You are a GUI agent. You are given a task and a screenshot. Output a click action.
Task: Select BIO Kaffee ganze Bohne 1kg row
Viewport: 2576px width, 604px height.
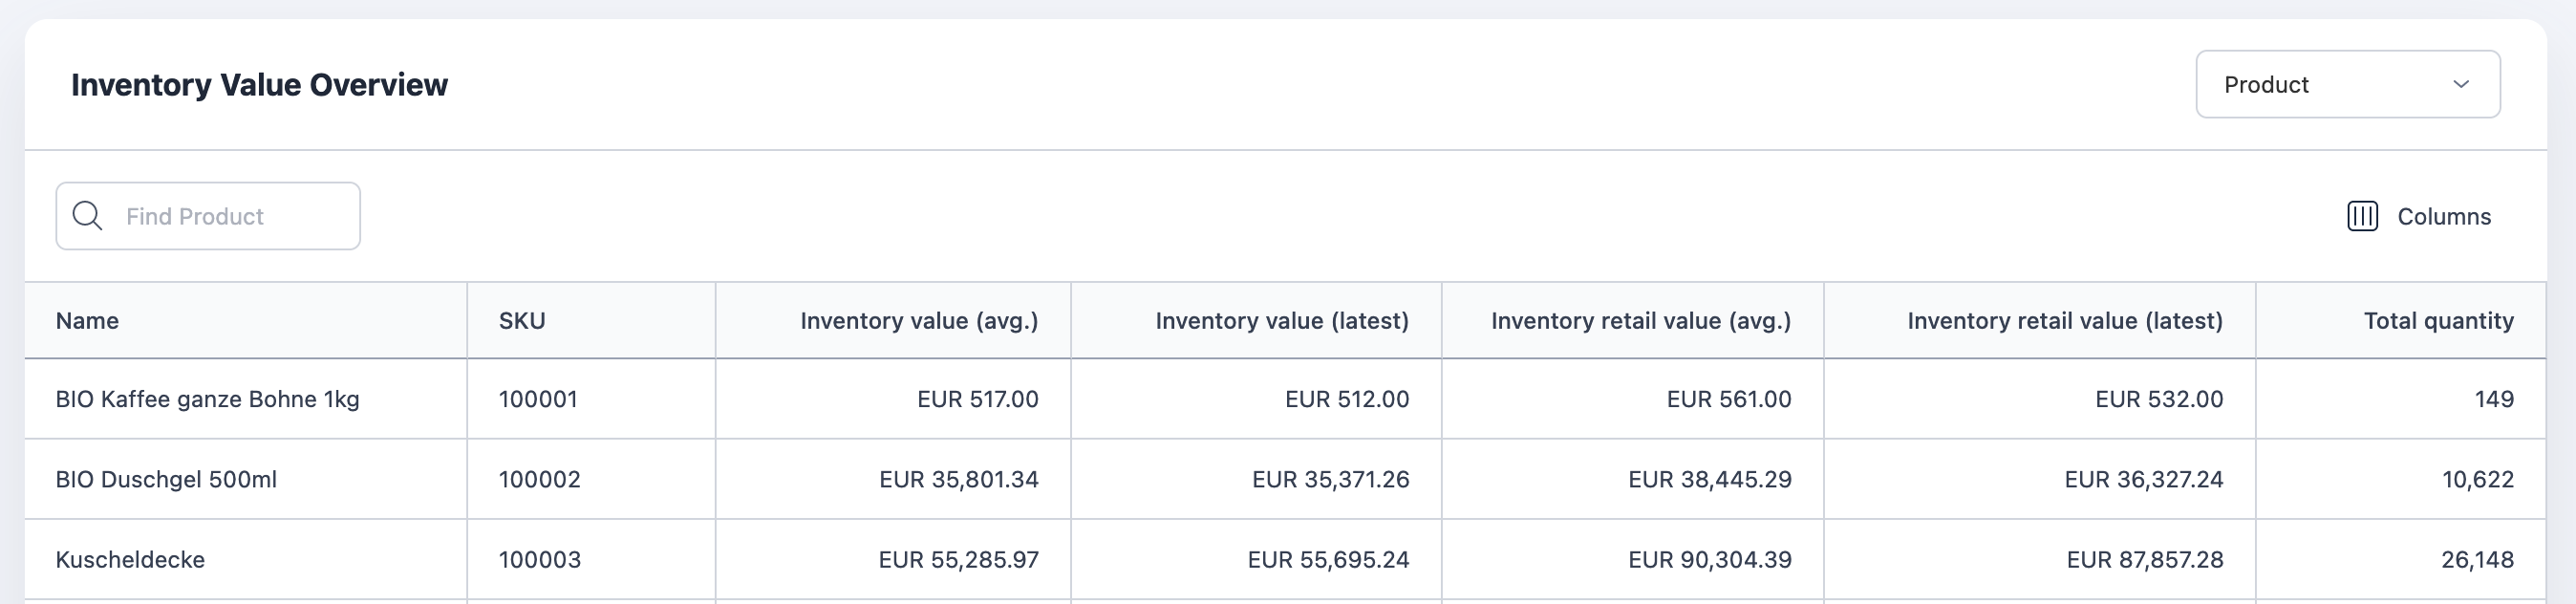(208, 399)
